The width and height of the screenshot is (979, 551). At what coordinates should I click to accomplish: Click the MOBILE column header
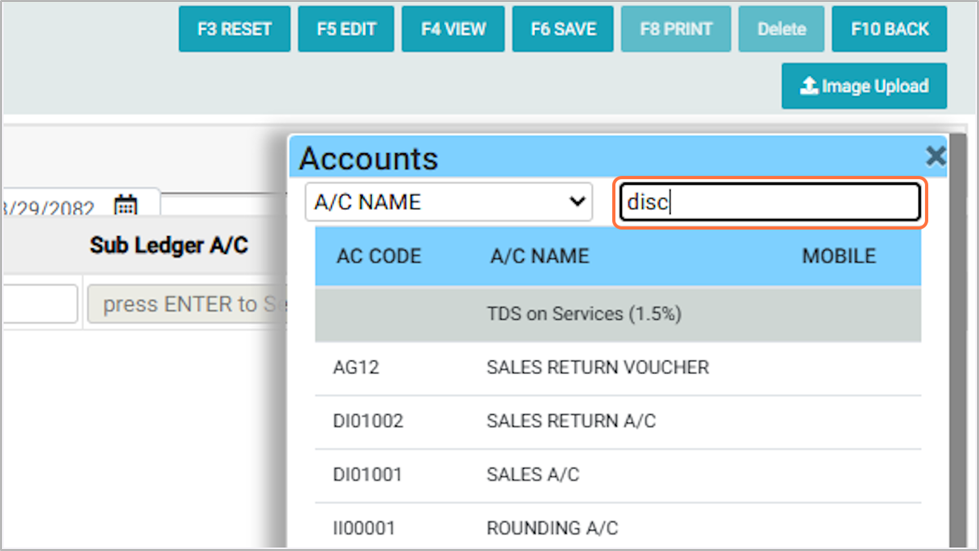point(838,256)
